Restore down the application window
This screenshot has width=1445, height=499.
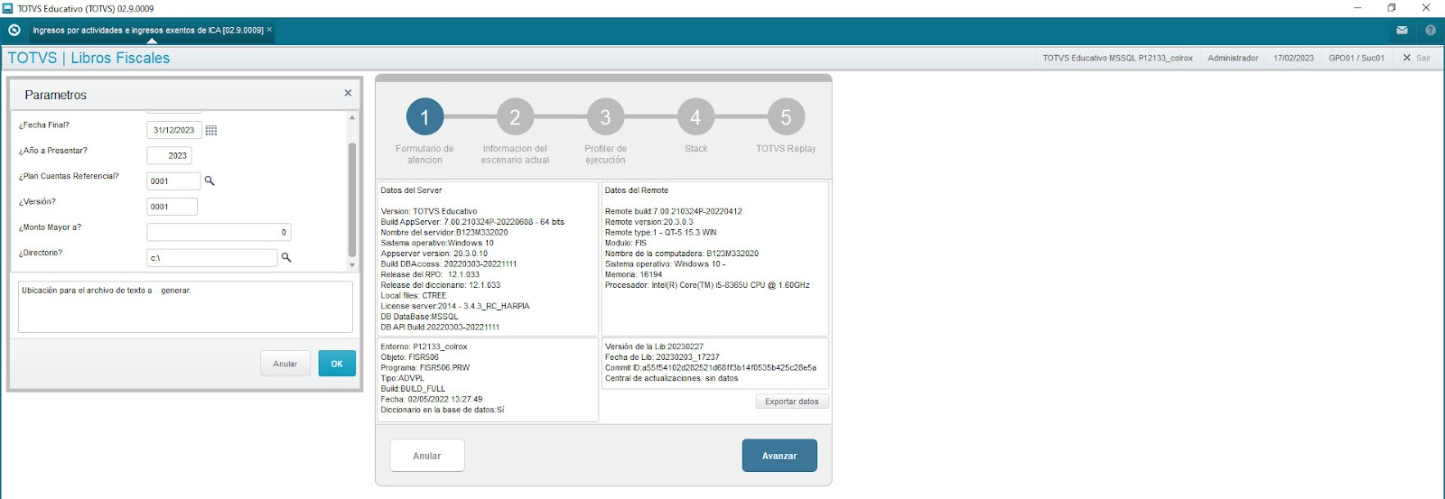pyautogui.click(x=1391, y=8)
